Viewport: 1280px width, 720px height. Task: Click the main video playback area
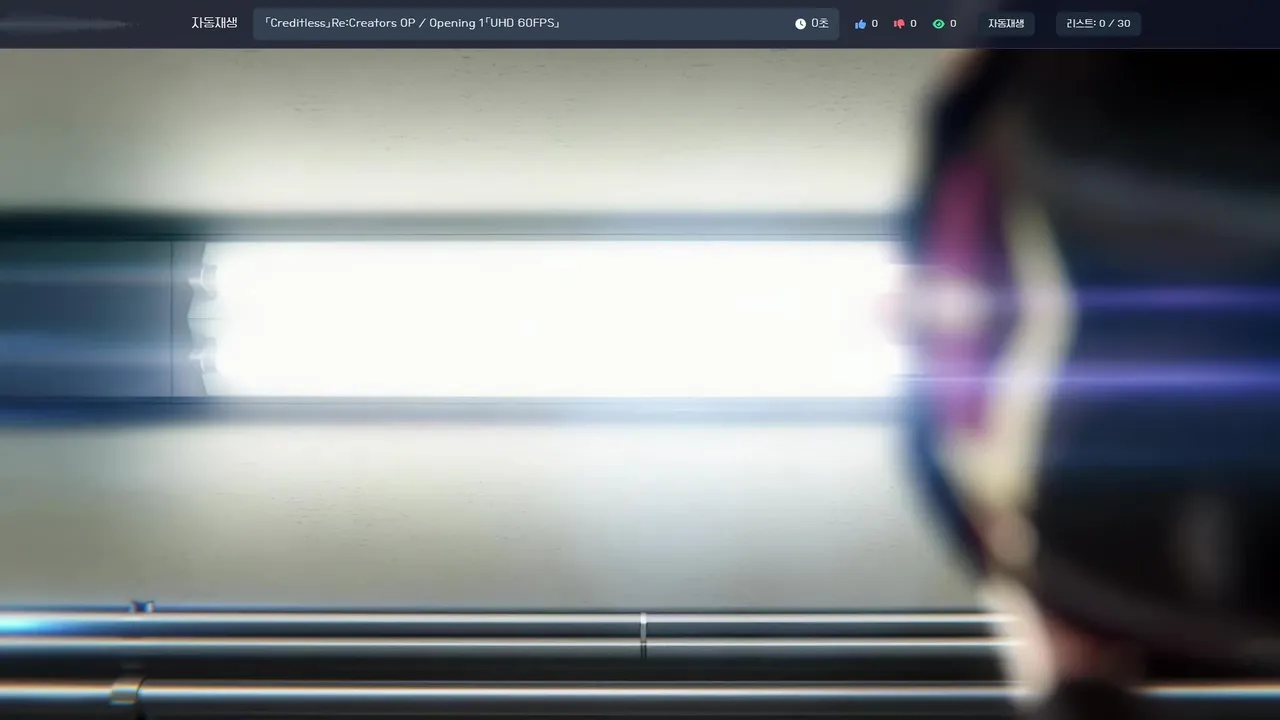(x=640, y=384)
